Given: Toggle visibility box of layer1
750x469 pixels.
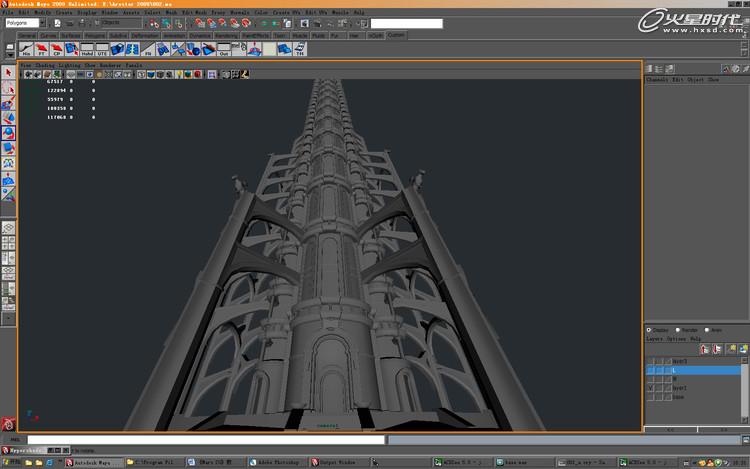Looking at the screenshot, I should [x=651, y=388].
